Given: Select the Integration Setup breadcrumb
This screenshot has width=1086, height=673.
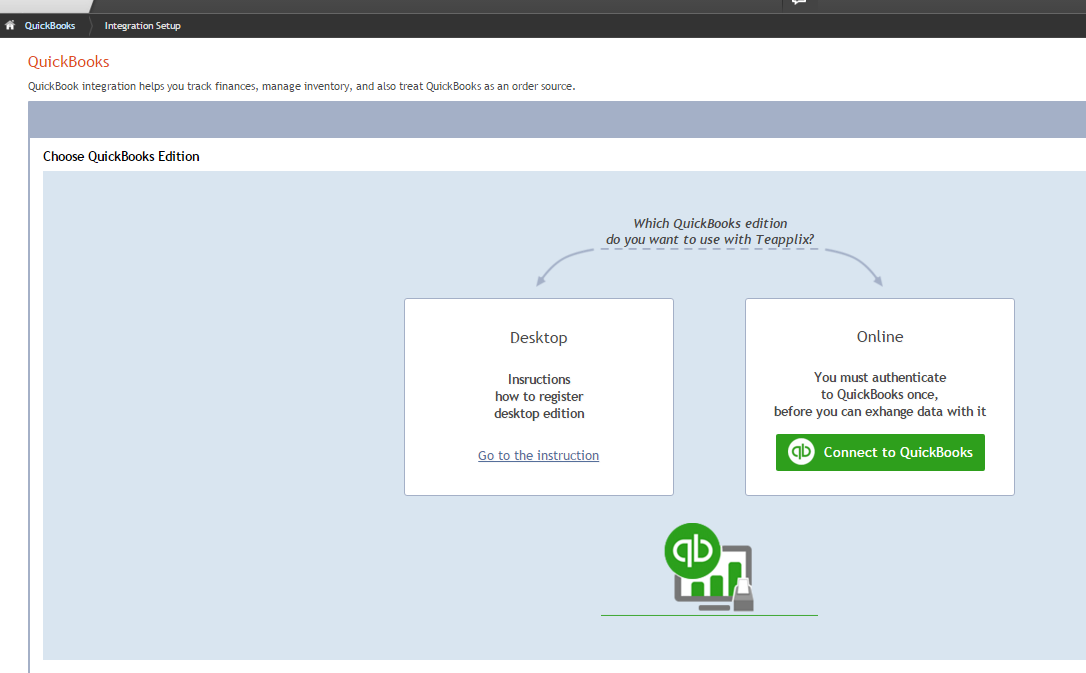Looking at the screenshot, I should pyautogui.click(x=142, y=26).
